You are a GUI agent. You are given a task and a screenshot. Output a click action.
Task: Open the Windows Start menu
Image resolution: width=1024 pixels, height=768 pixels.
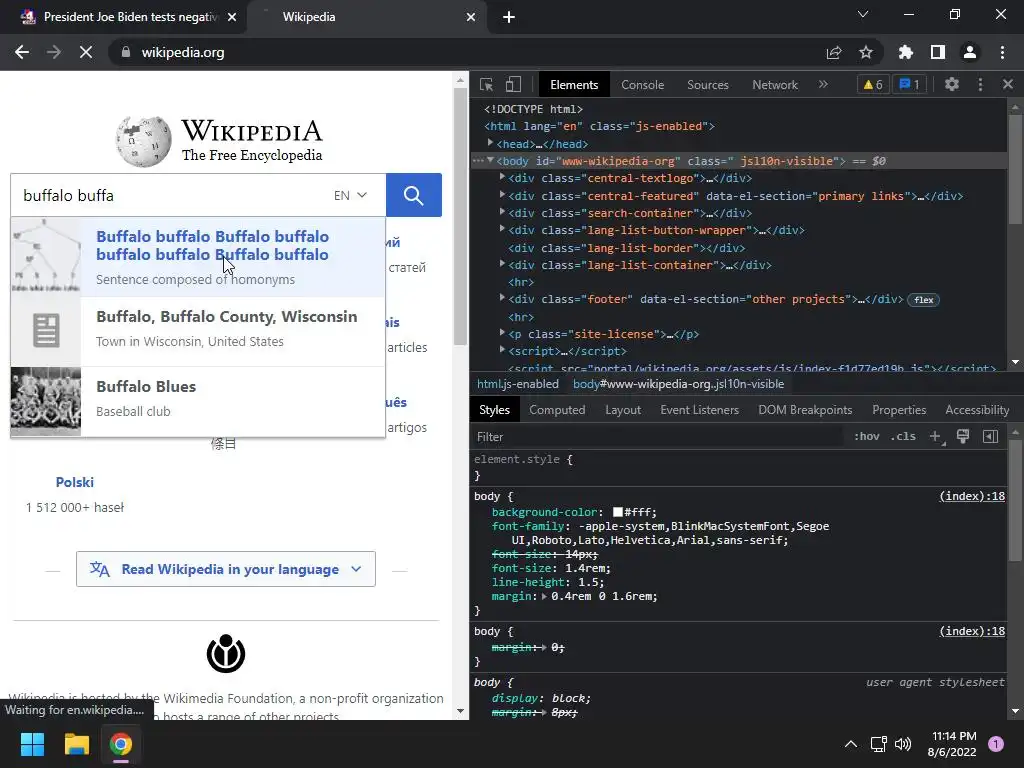click(x=32, y=744)
